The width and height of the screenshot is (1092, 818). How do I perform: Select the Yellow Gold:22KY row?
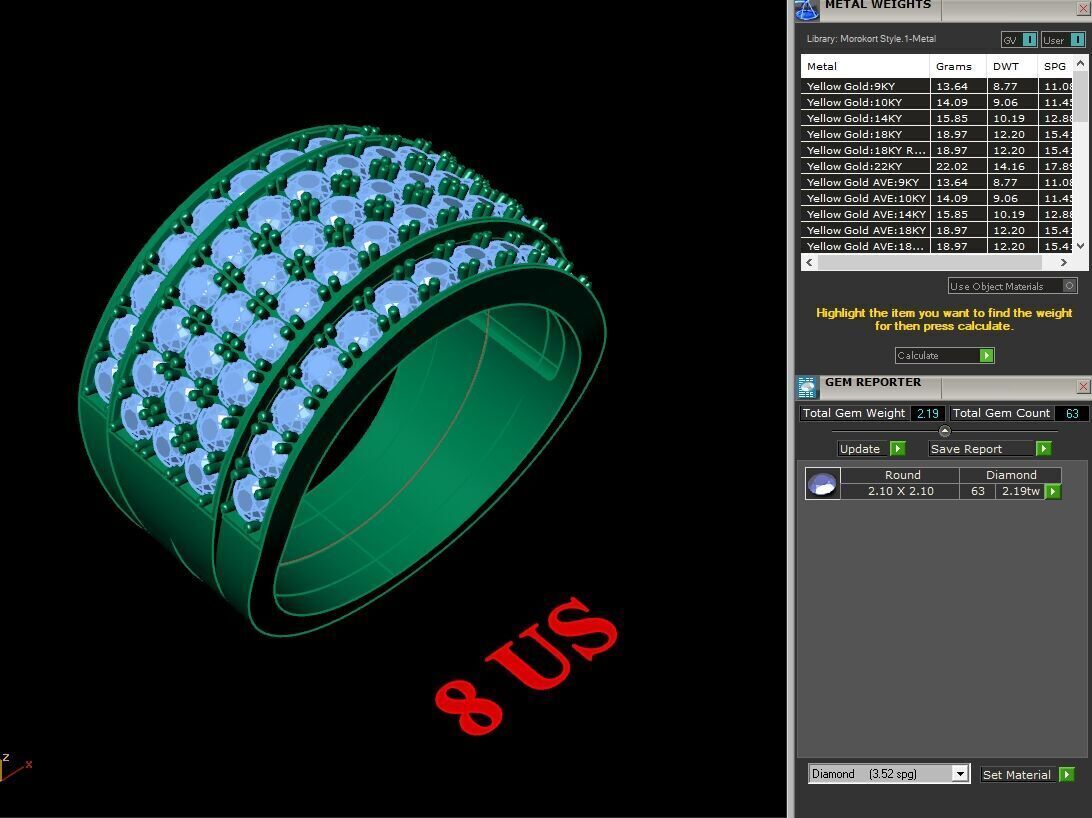click(937, 166)
